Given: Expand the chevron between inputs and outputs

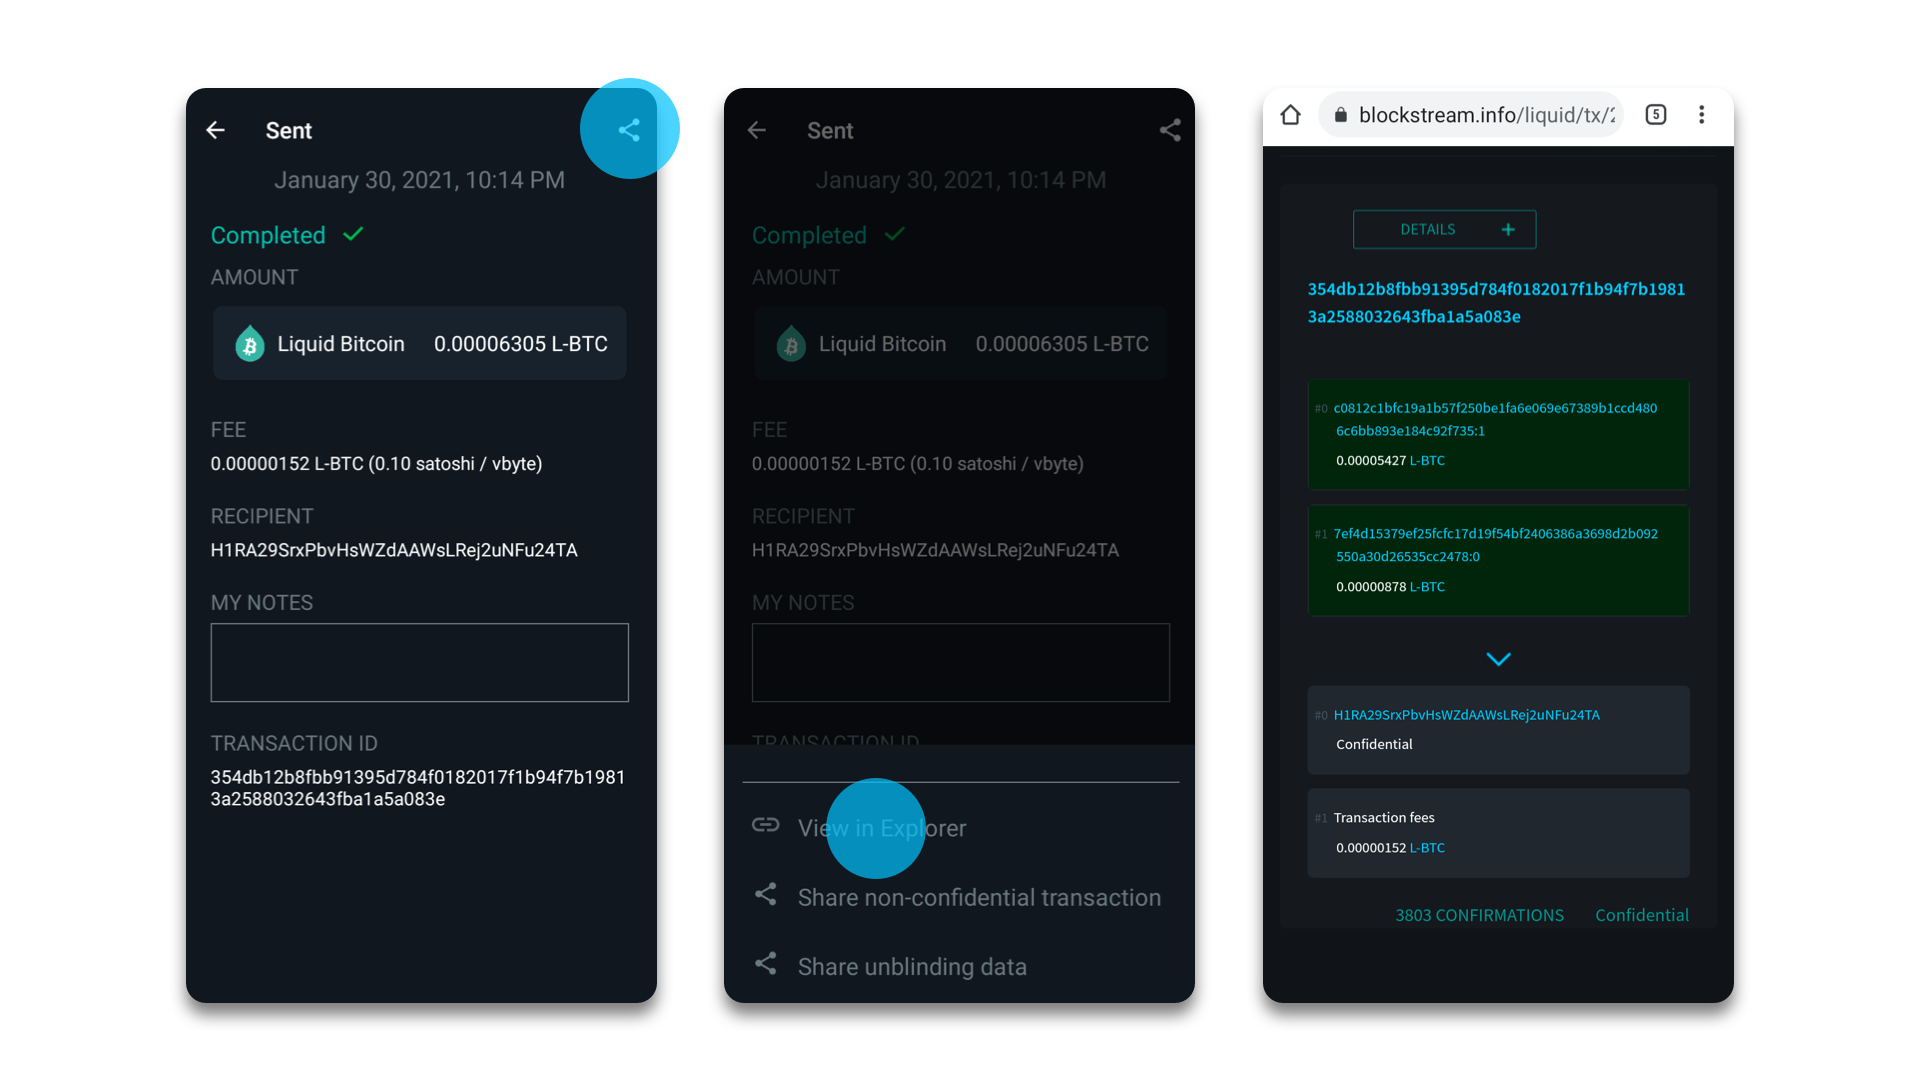Looking at the screenshot, I should point(1498,659).
